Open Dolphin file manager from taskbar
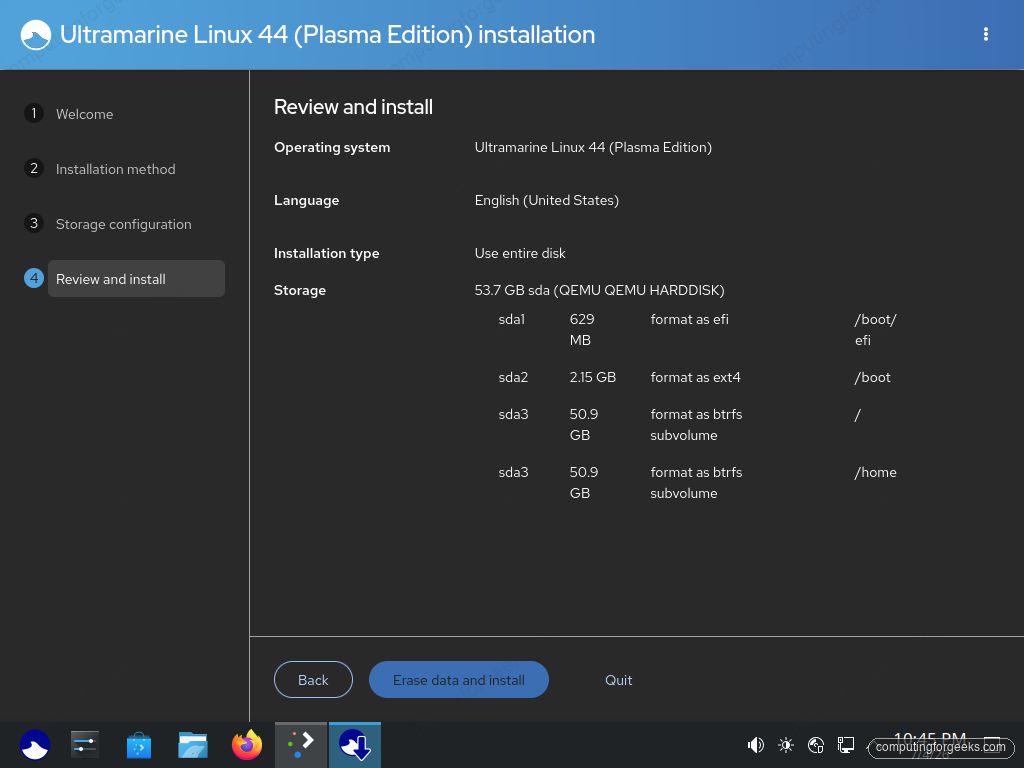Image resolution: width=1024 pixels, height=768 pixels. [x=193, y=745]
